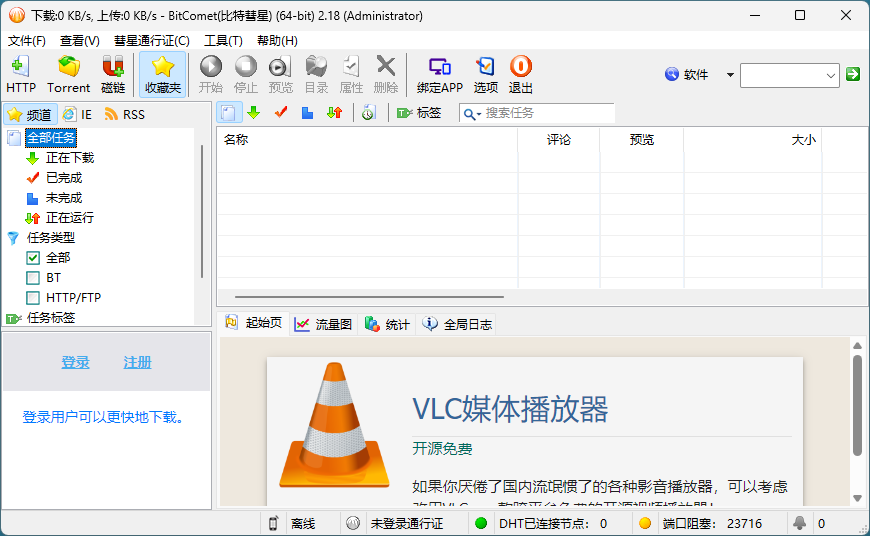
Task: Open search task filter dropdown magnifier
Action: [472, 114]
